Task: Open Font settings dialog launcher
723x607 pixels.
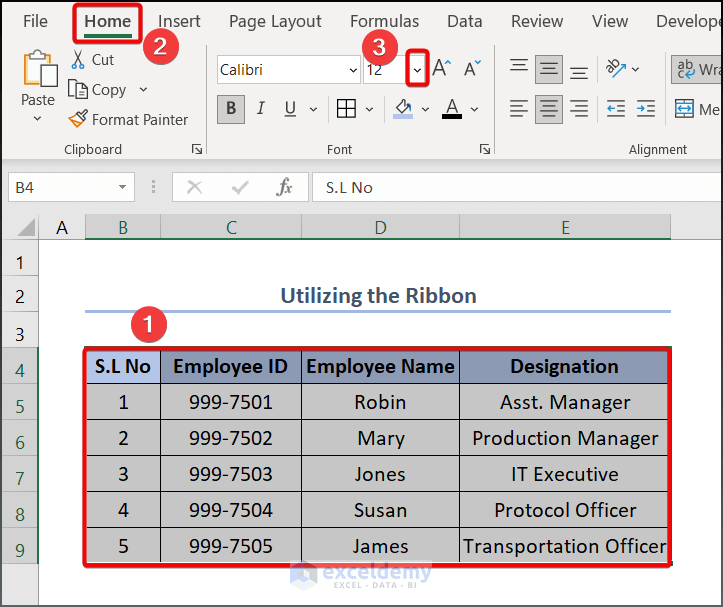Action: coord(485,149)
